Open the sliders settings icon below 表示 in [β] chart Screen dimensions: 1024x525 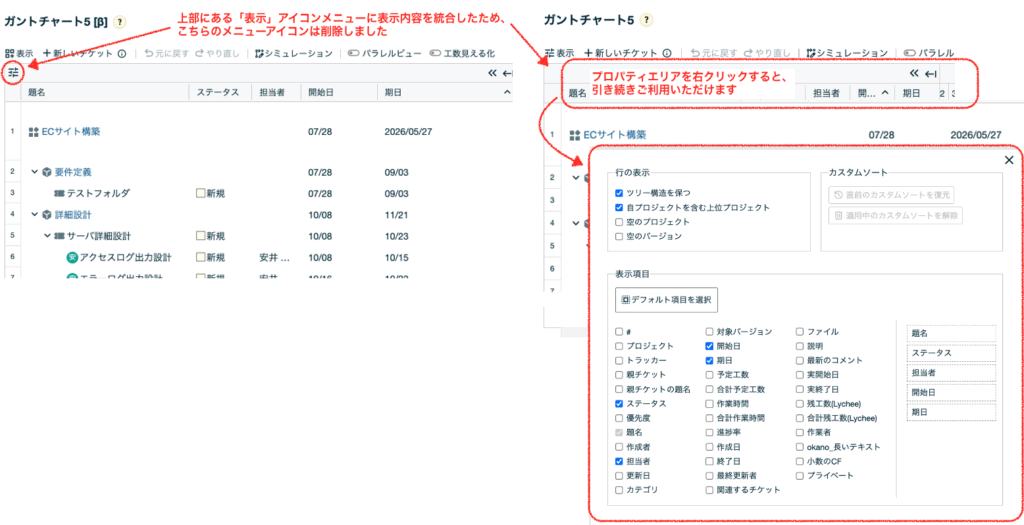(x=13, y=72)
